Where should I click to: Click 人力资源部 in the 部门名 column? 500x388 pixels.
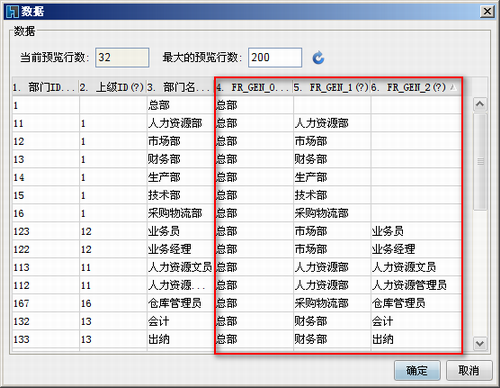pos(175,124)
